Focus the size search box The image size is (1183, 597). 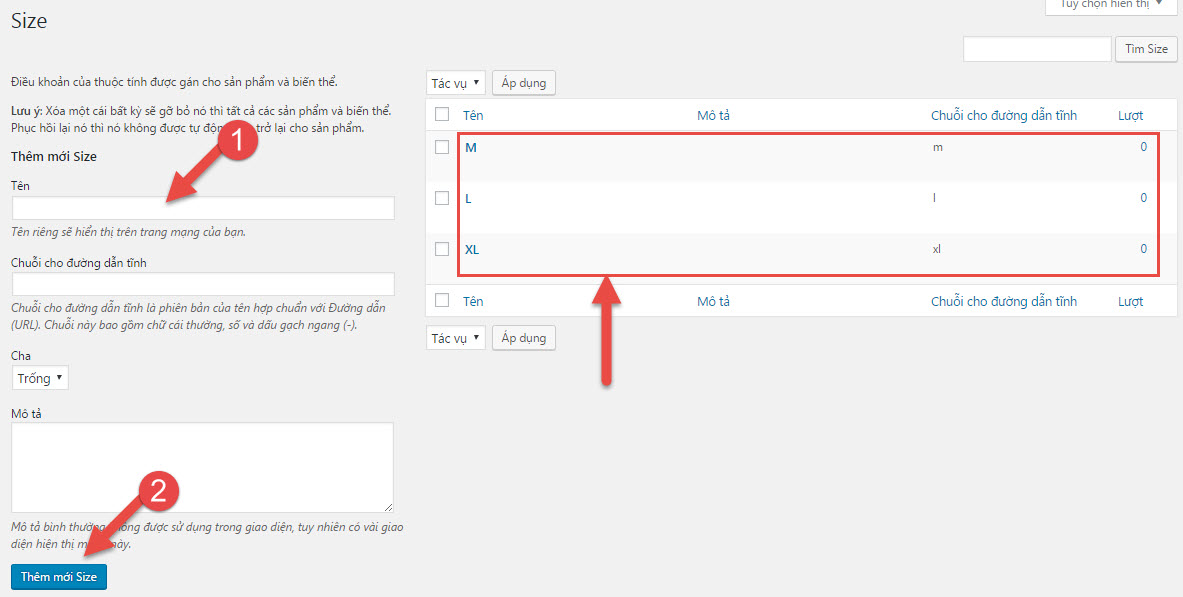coord(1037,49)
